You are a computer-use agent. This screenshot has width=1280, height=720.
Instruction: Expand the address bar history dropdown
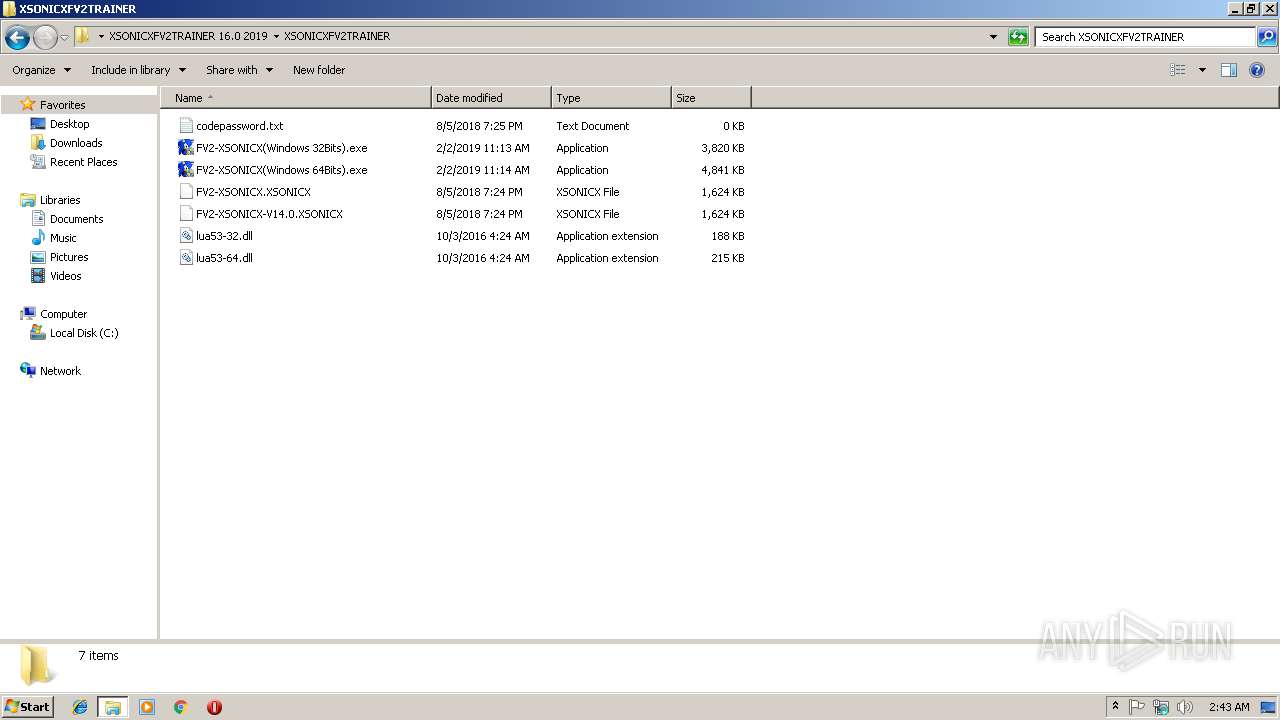click(x=993, y=37)
